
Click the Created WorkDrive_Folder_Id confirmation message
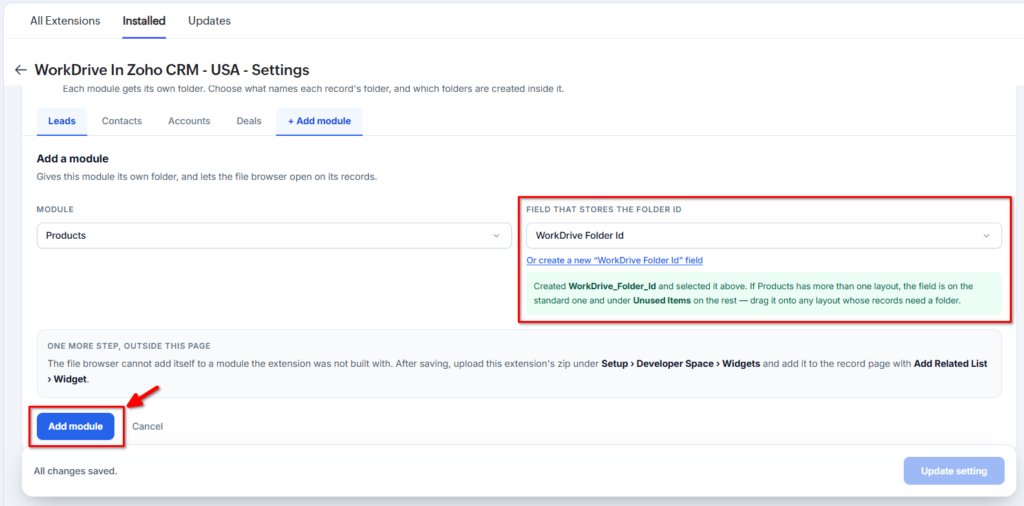tap(764, 294)
